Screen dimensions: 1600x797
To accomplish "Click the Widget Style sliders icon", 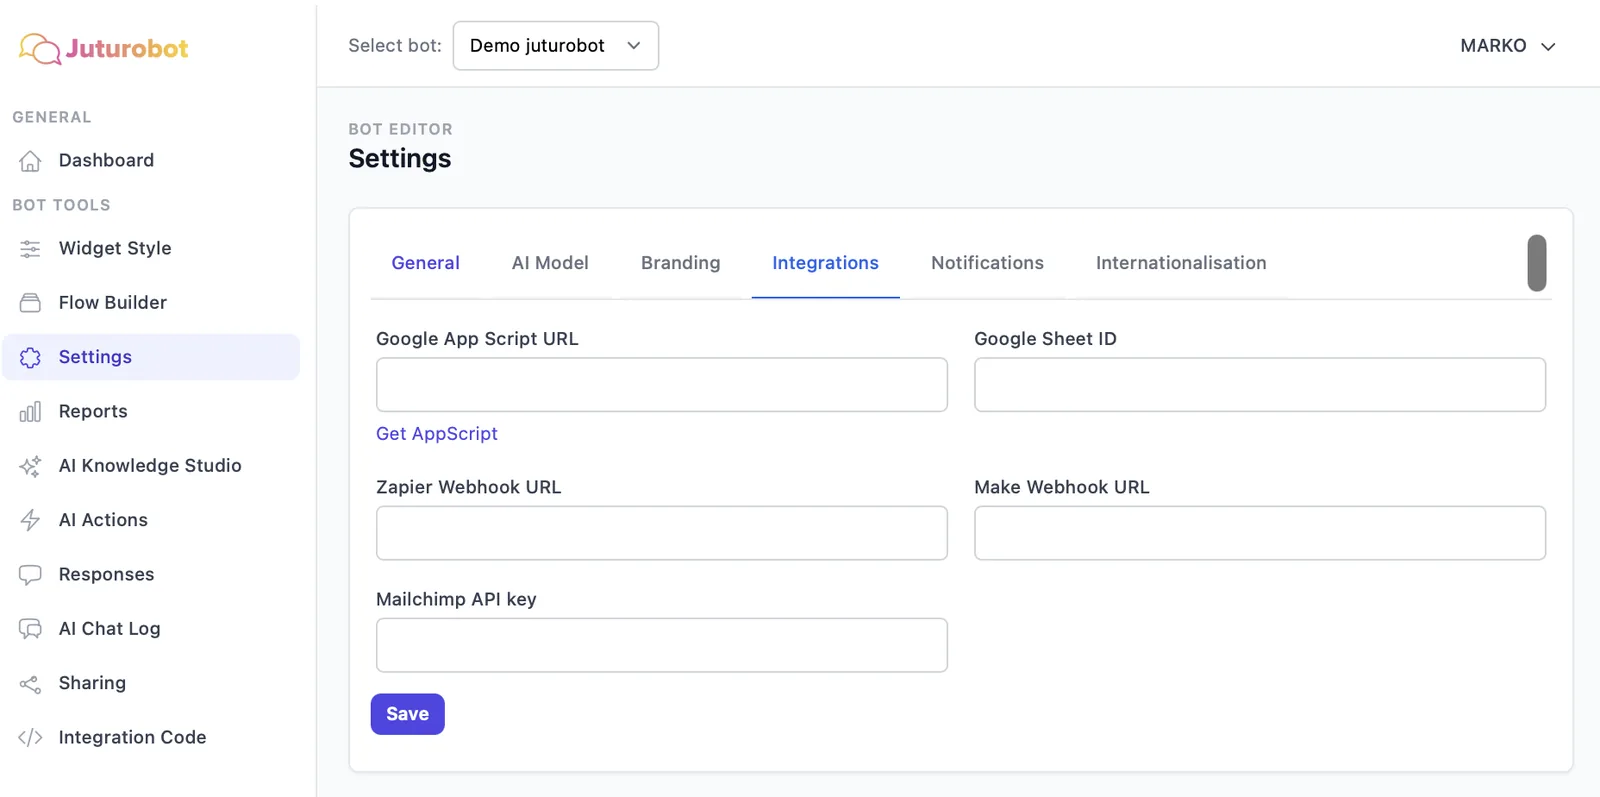I will coord(30,249).
